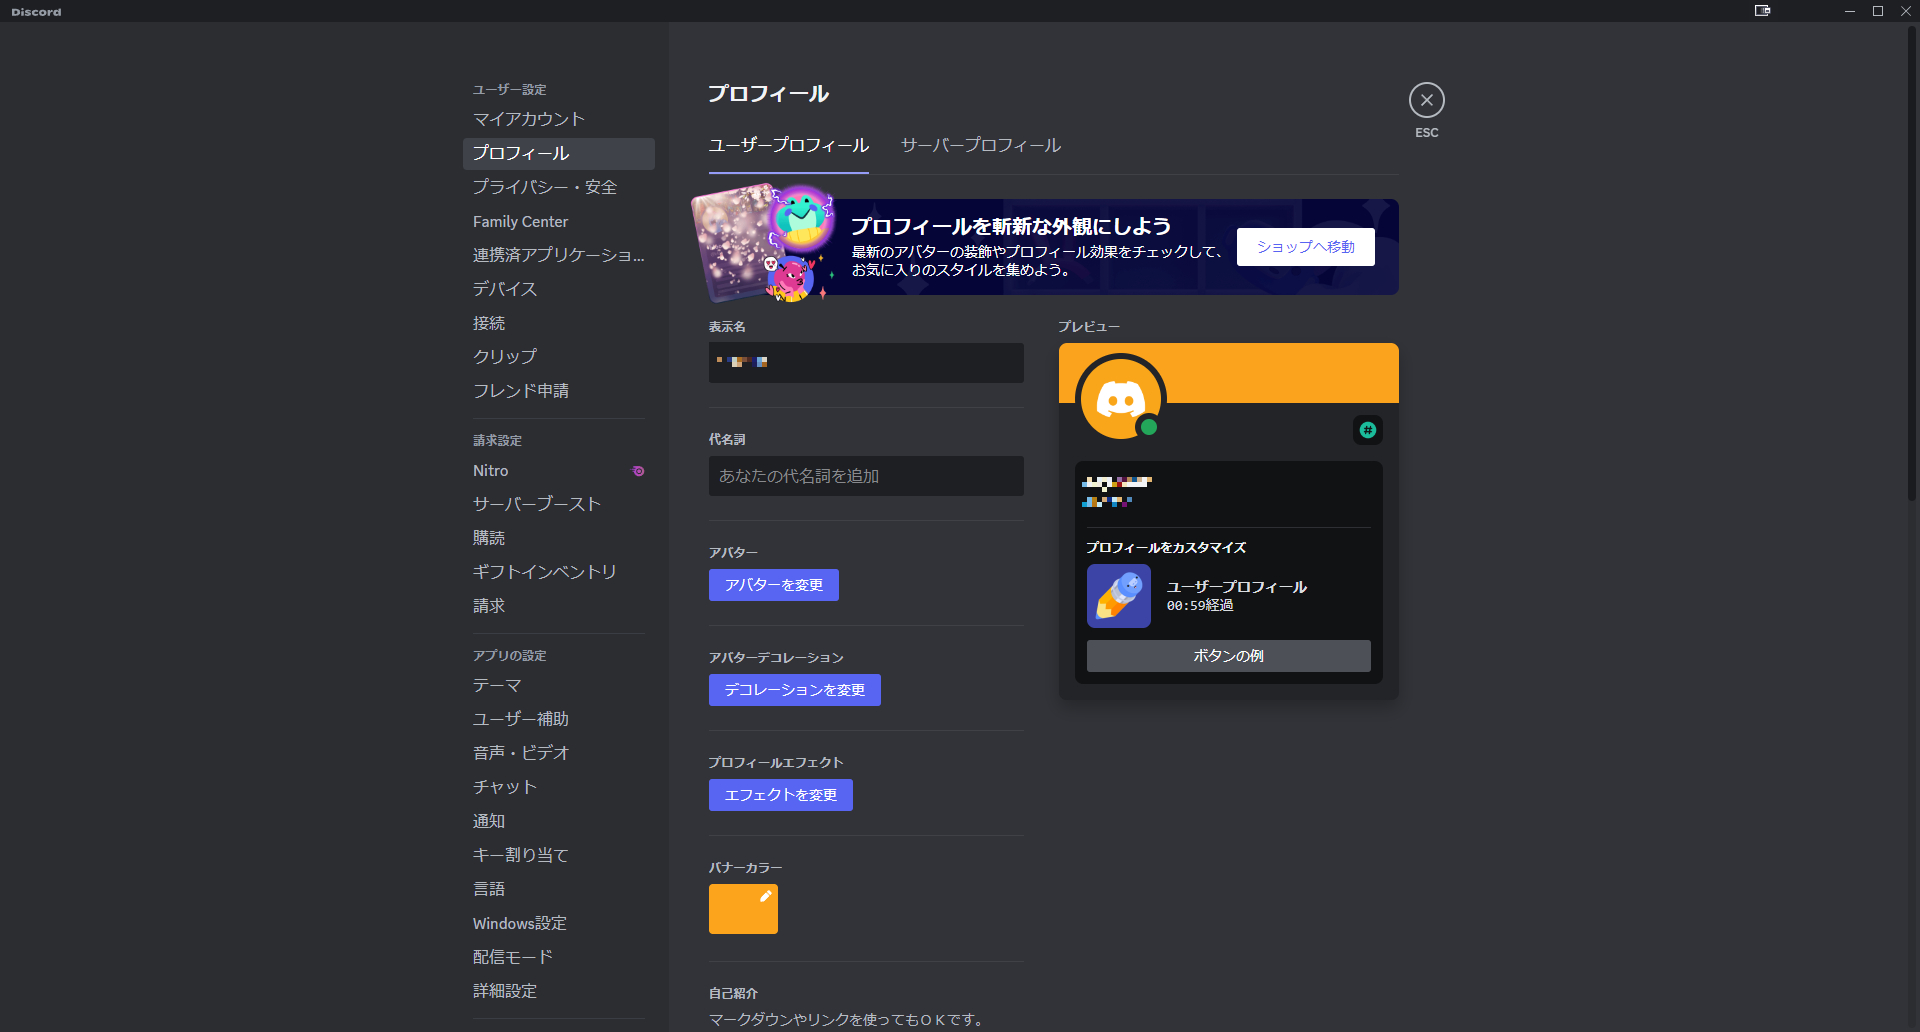Screen dimensions: 1920x1032
Task: Open 詳細設定 settings
Action: 558,991
